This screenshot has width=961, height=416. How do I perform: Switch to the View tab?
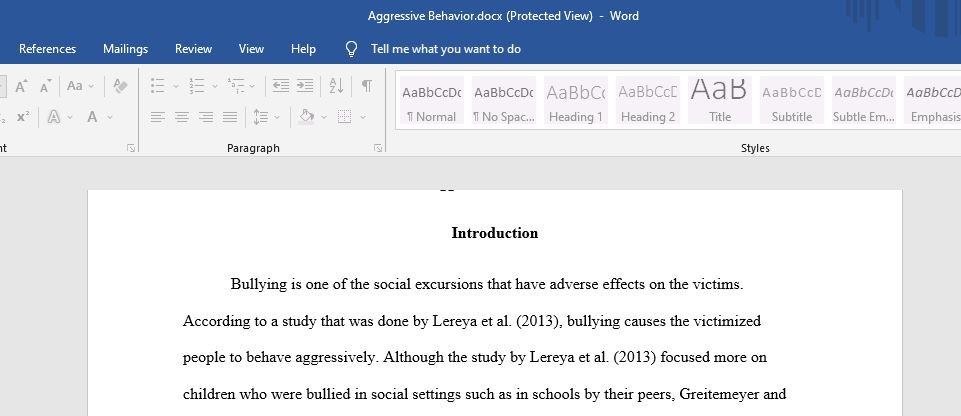(251, 49)
